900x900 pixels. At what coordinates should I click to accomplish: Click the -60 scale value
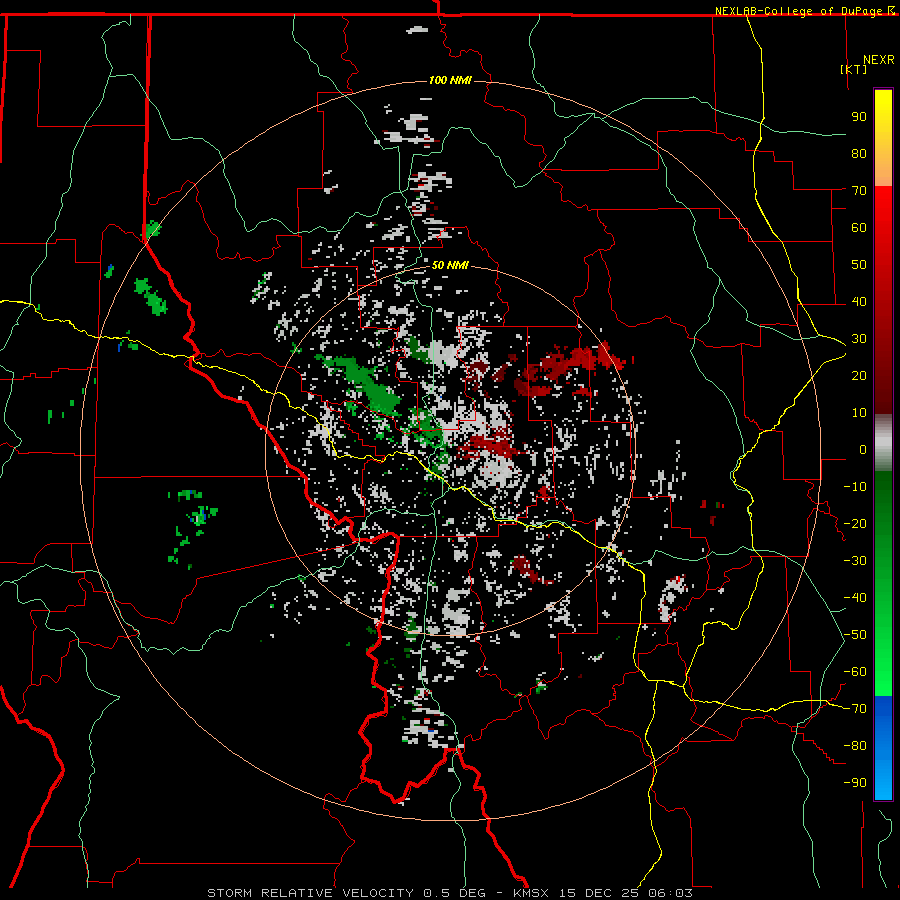855,672
